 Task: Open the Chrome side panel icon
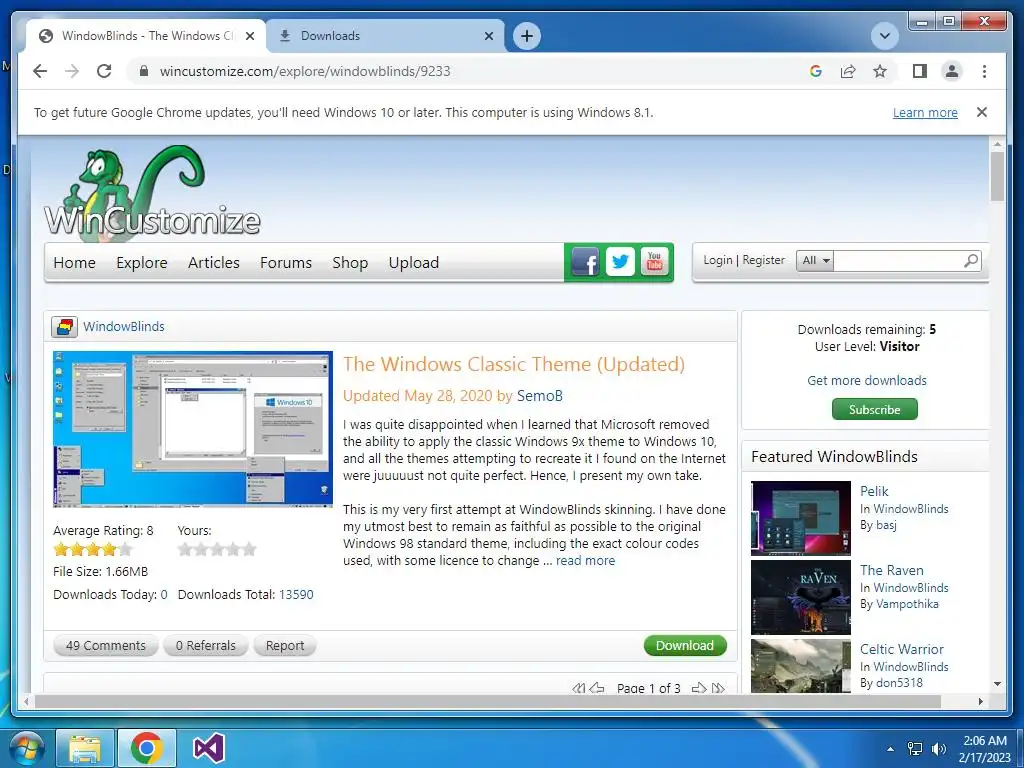point(920,71)
